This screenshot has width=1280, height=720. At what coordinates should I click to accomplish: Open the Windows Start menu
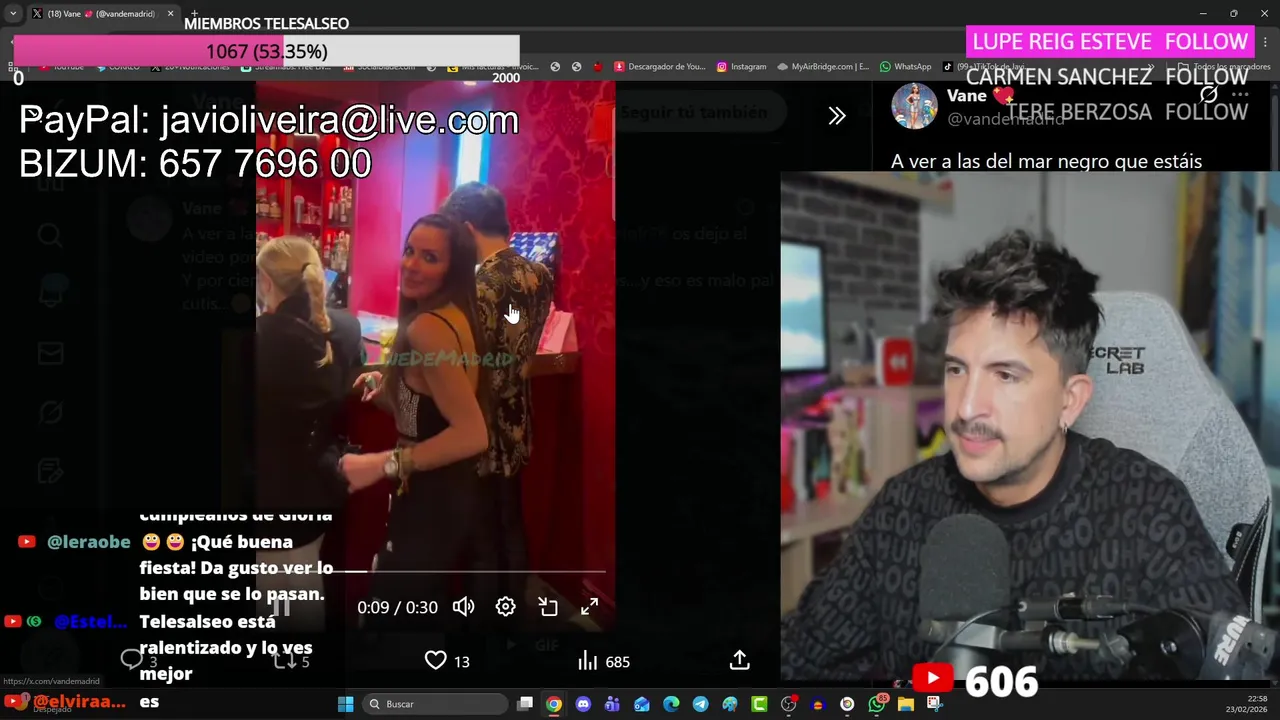[345, 704]
